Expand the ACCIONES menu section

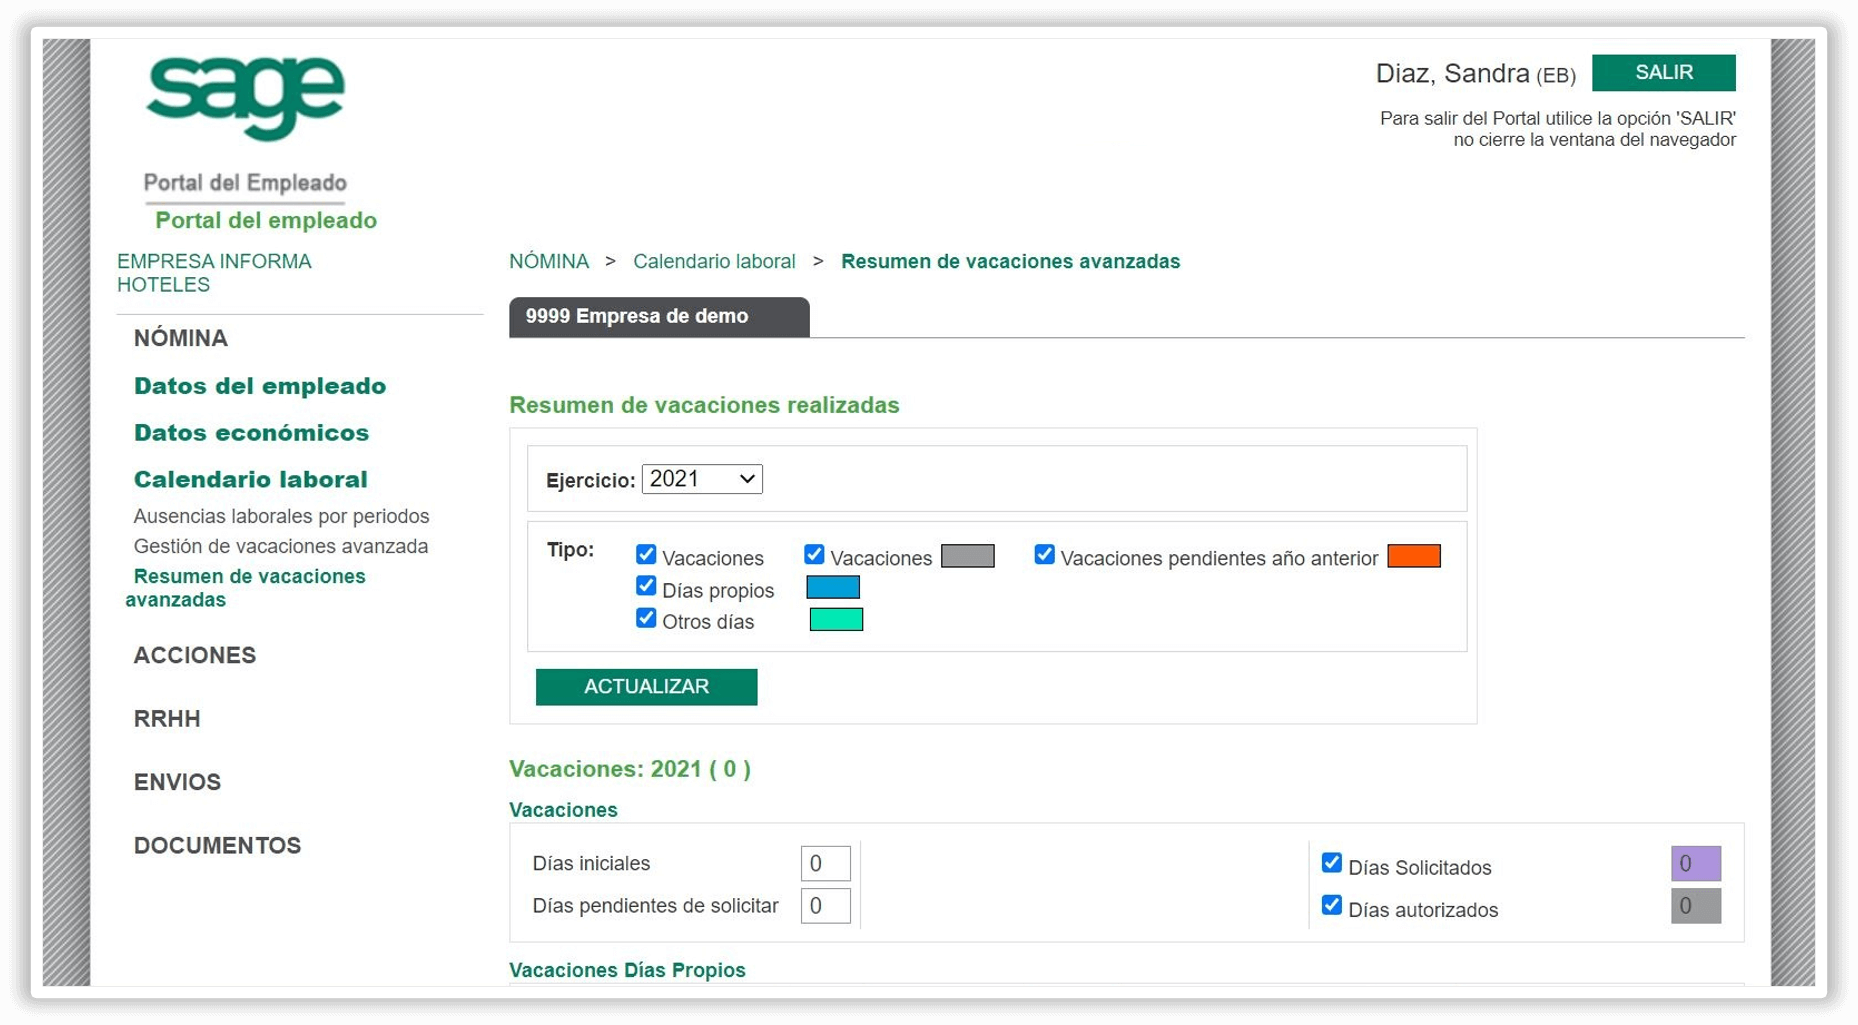195,655
